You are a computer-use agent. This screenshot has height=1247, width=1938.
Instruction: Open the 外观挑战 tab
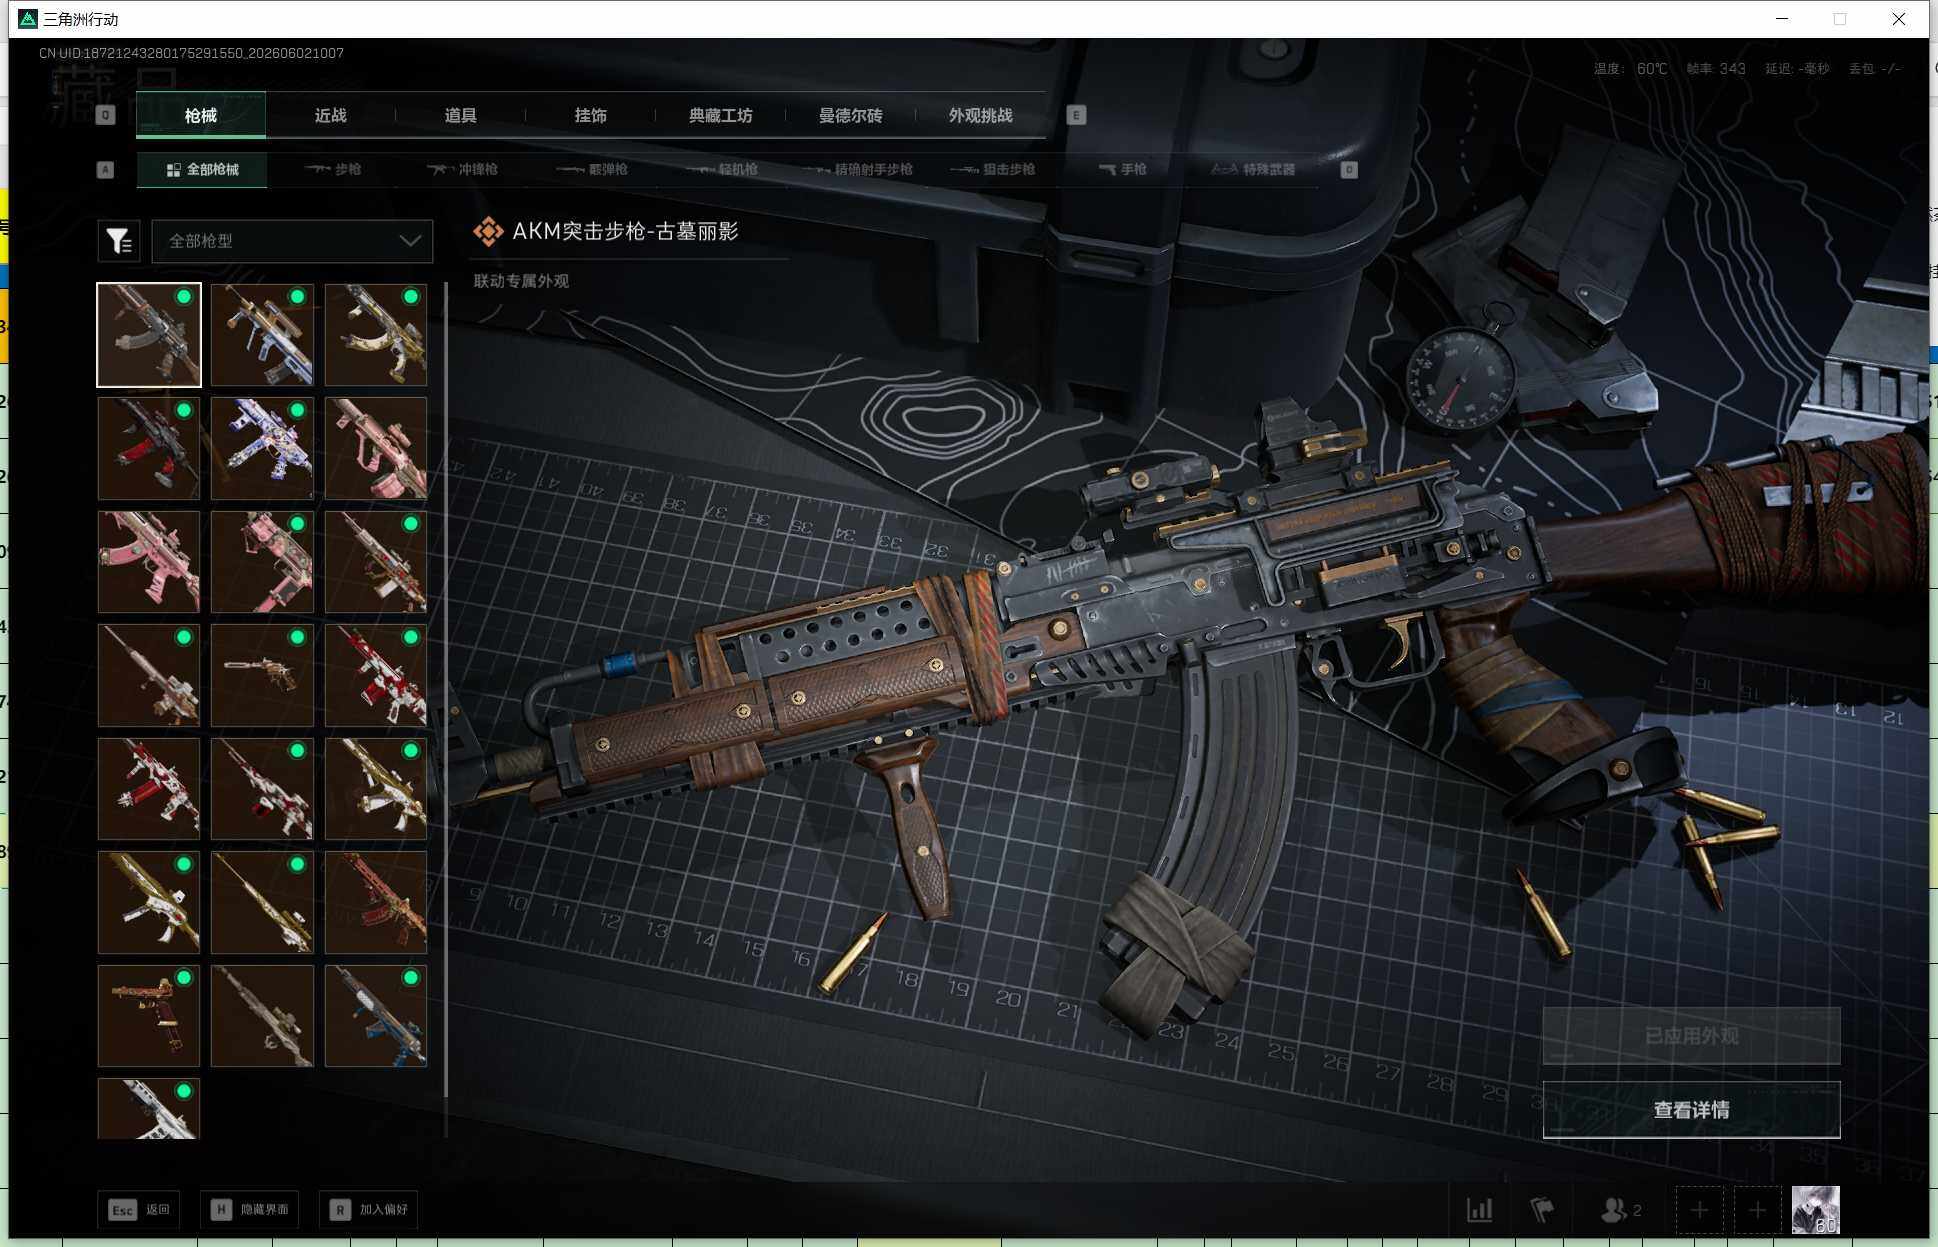pos(981,115)
